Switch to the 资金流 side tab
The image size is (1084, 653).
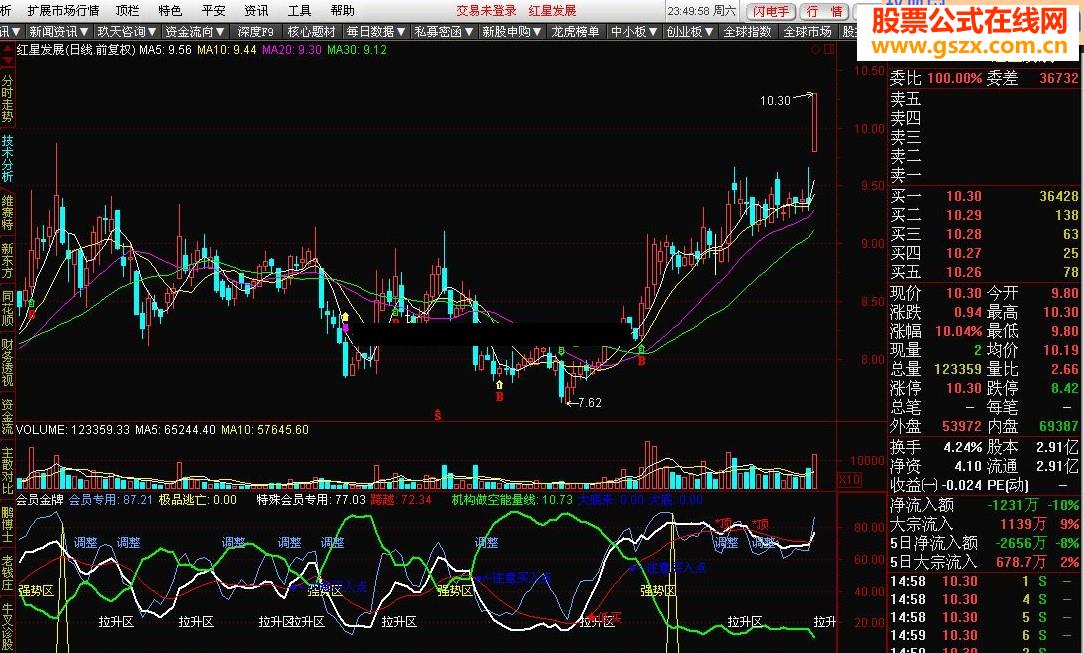coord(7,416)
